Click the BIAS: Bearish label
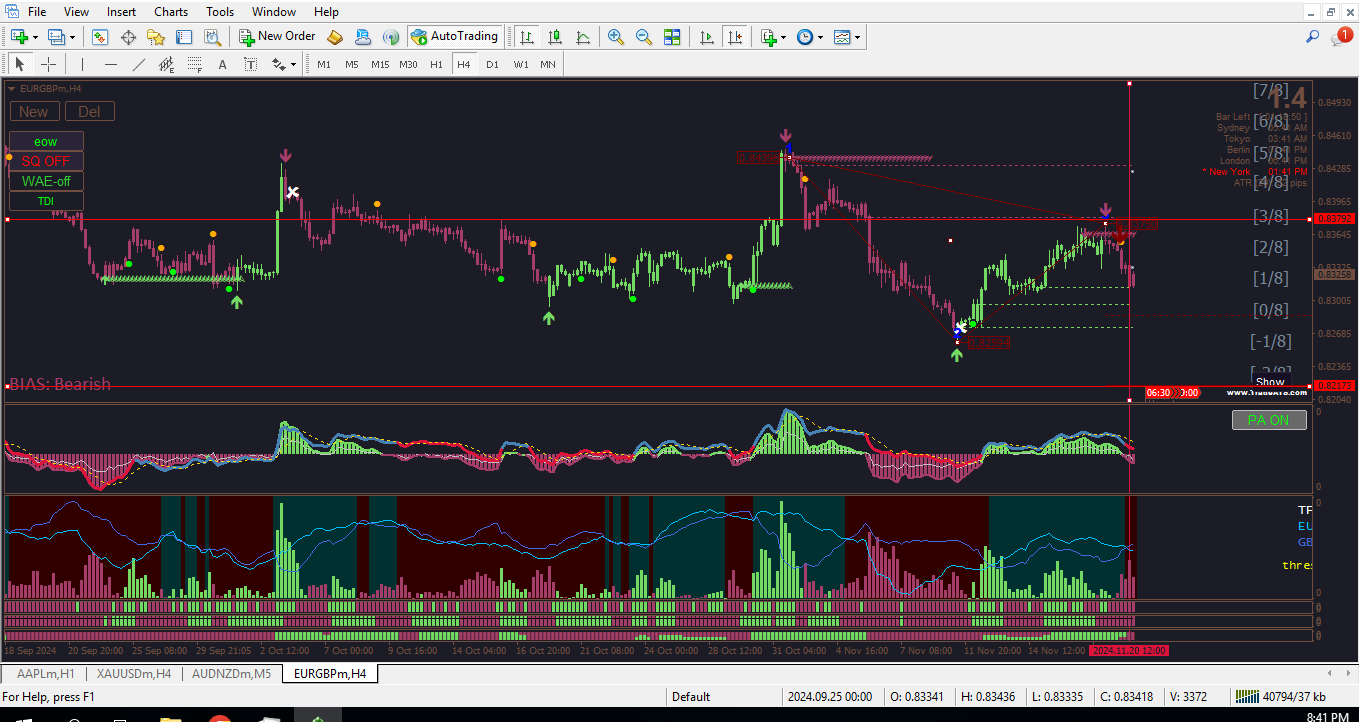 pos(60,384)
